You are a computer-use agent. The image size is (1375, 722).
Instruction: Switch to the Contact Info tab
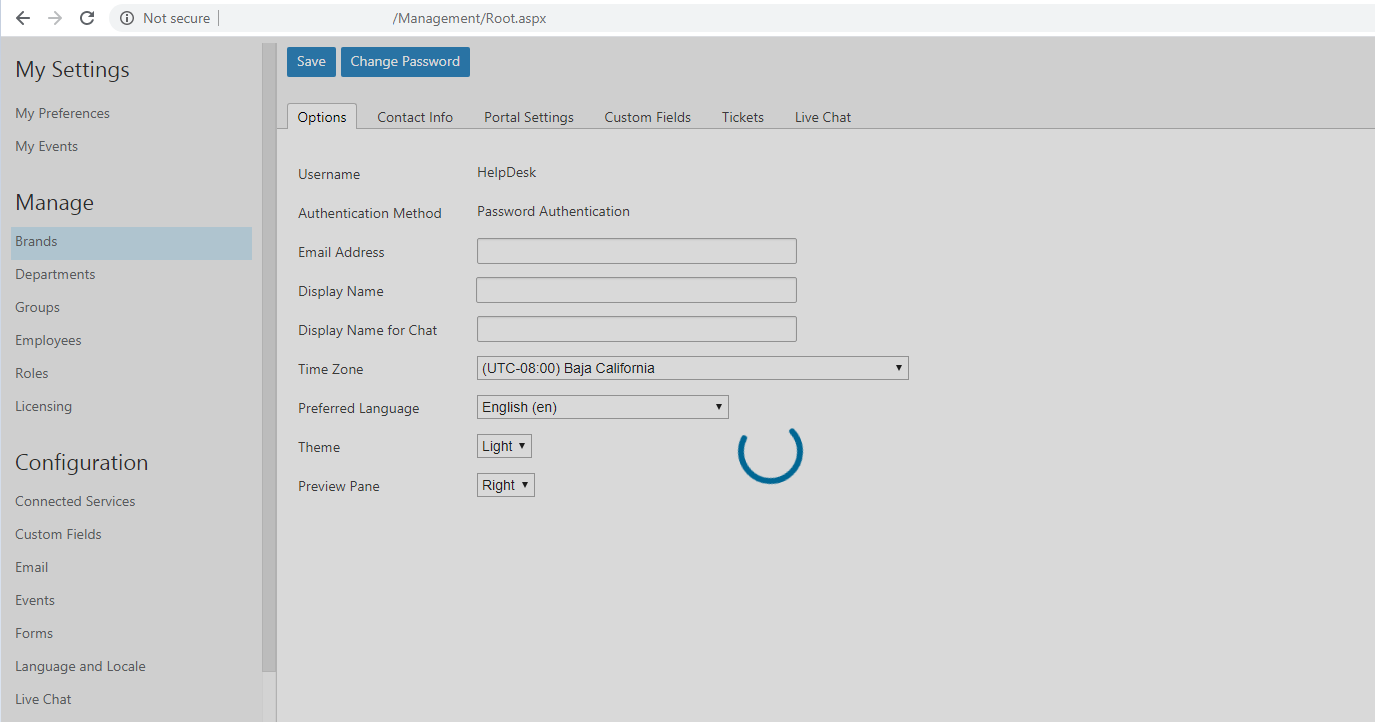click(415, 117)
